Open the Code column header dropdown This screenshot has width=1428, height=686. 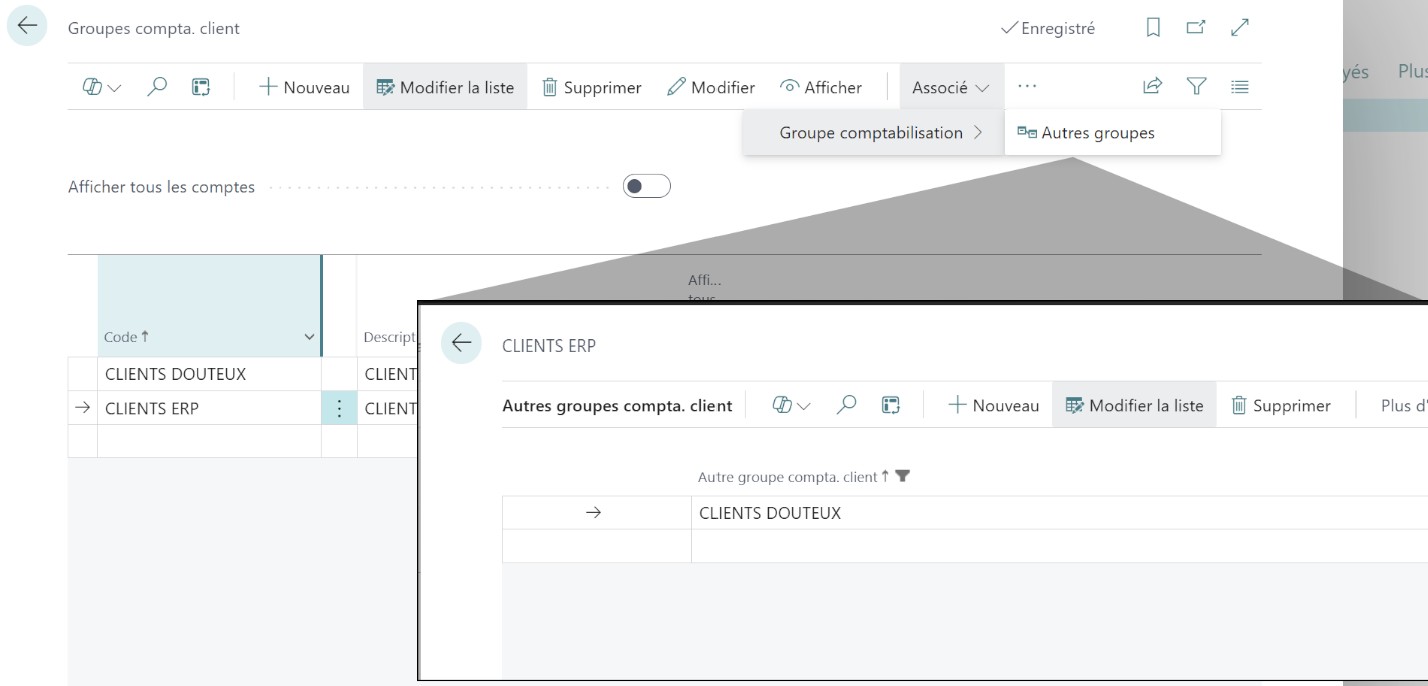[308, 338]
